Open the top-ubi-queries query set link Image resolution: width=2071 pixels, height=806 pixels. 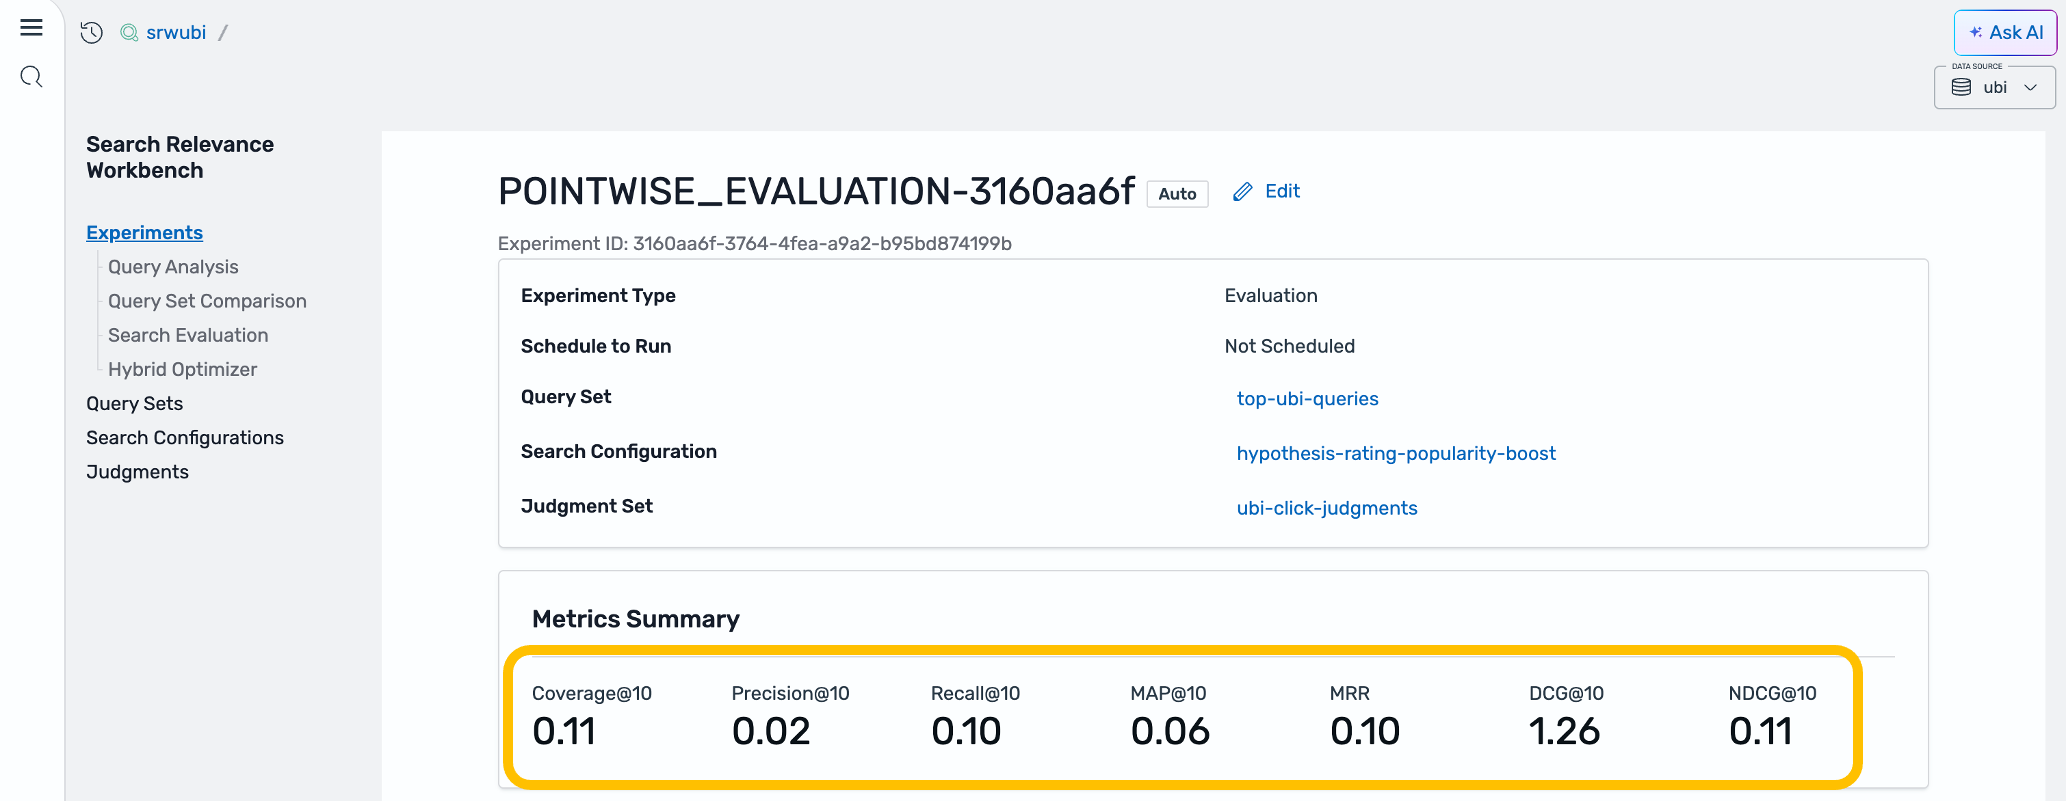1307,399
